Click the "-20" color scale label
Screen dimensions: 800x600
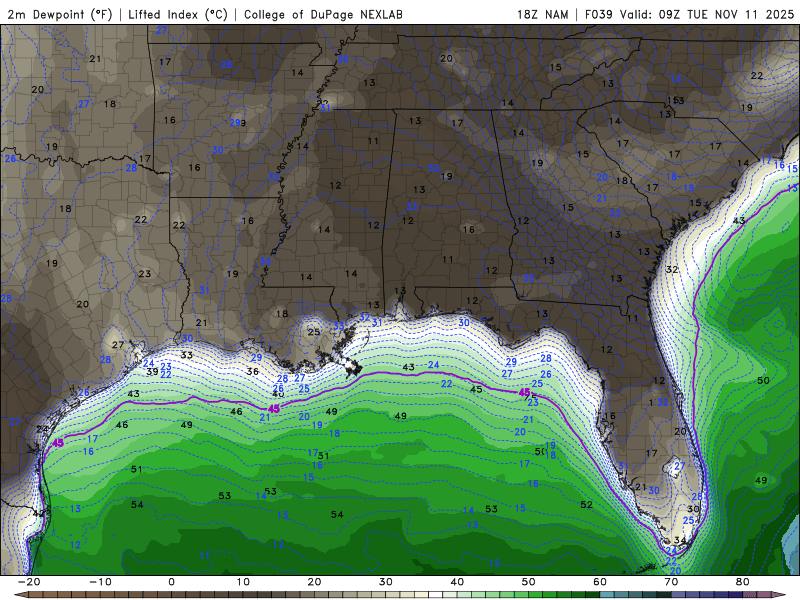click(x=29, y=582)
